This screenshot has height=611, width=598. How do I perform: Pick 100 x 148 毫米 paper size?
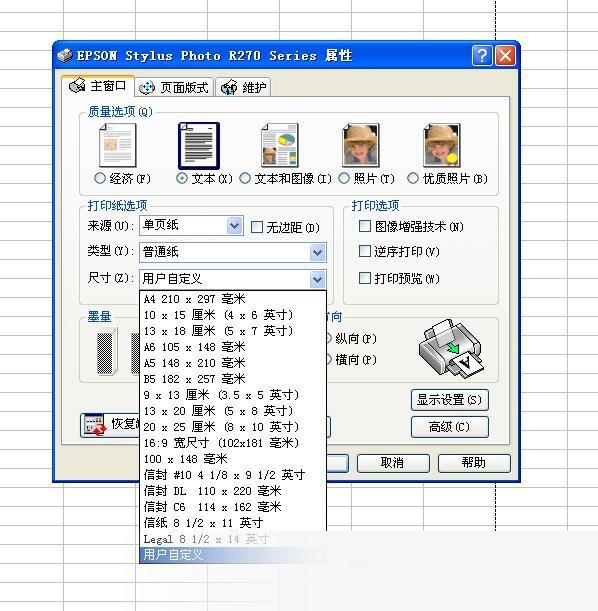point(233,459)
